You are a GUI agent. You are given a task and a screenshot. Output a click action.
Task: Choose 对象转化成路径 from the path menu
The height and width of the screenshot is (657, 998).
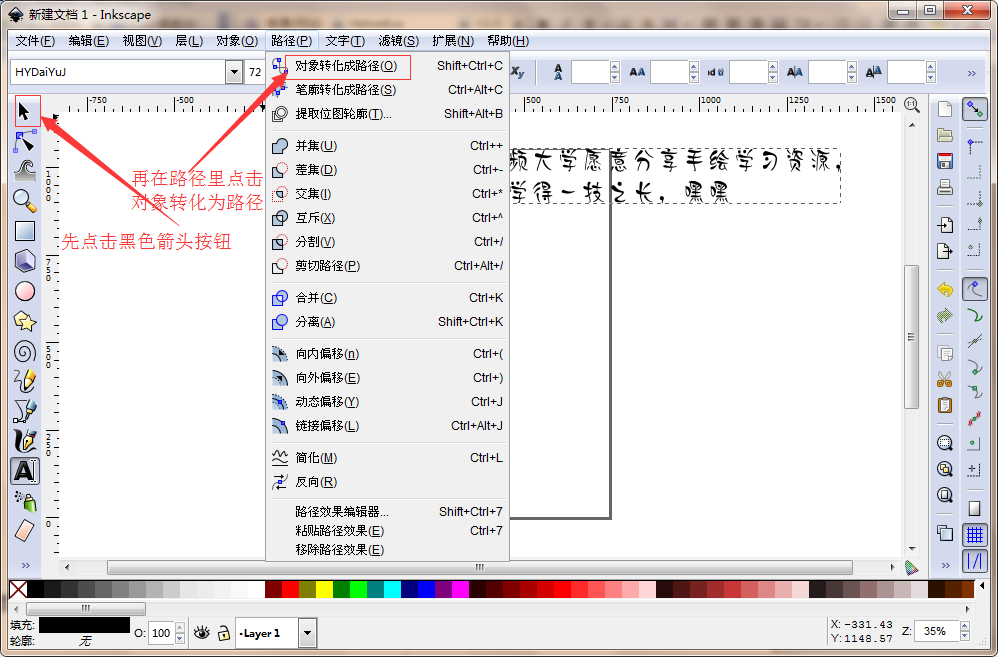tap(346, 66)
